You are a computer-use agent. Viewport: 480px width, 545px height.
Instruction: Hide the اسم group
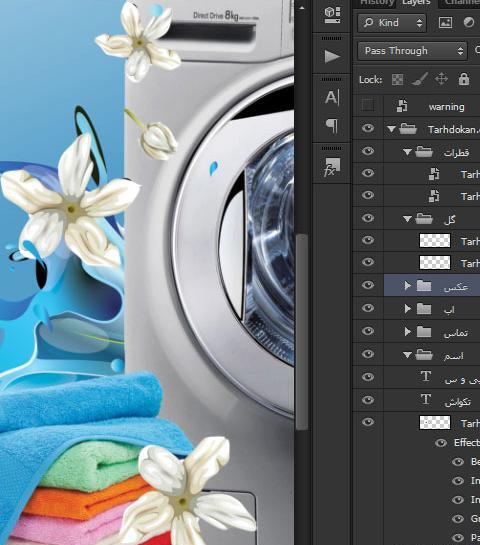(368, 354)
